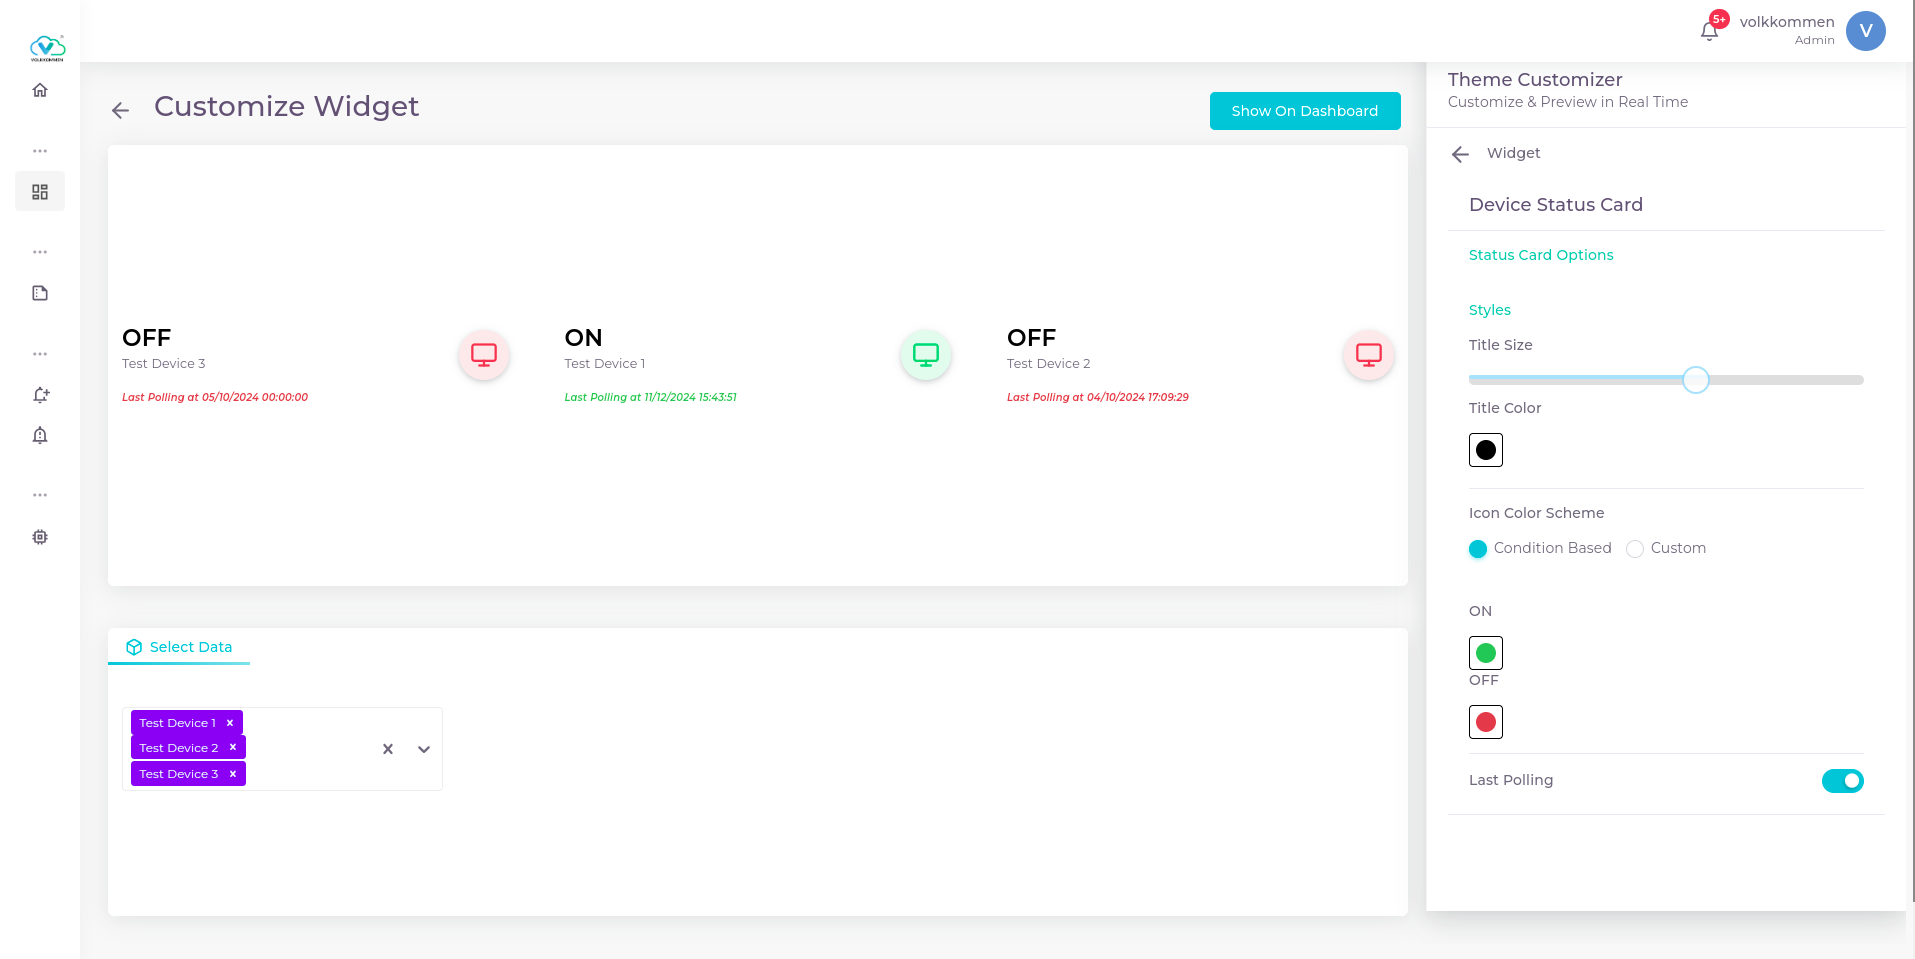
Task: Click the create alert bell-plus sidebar icon
Action: tap(40, 395)
